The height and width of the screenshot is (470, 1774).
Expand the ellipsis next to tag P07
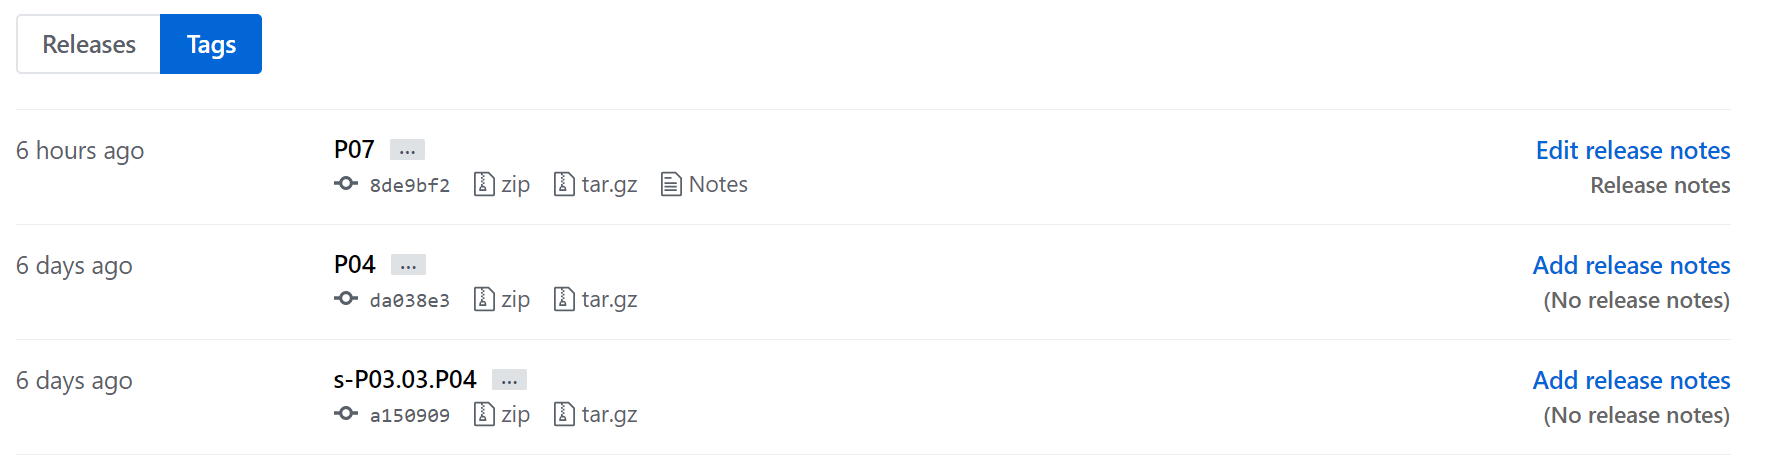(407, 150)
